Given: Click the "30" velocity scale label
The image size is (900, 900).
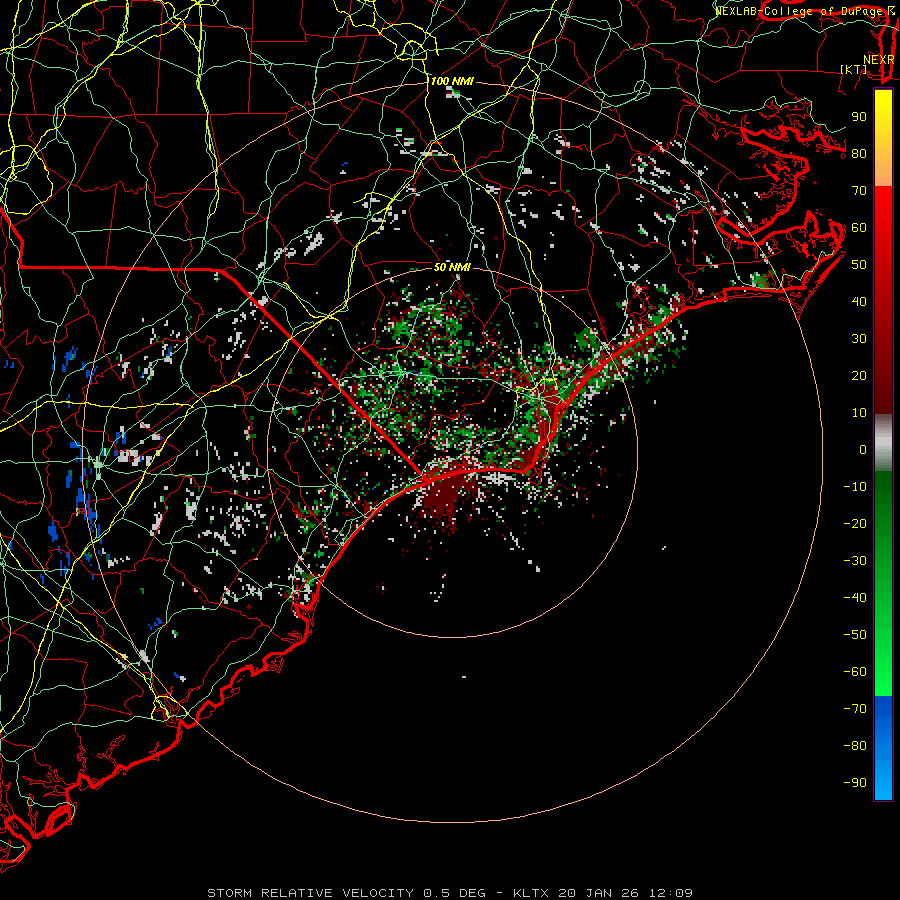Looking at the screenshot, I should pos(859,339).
